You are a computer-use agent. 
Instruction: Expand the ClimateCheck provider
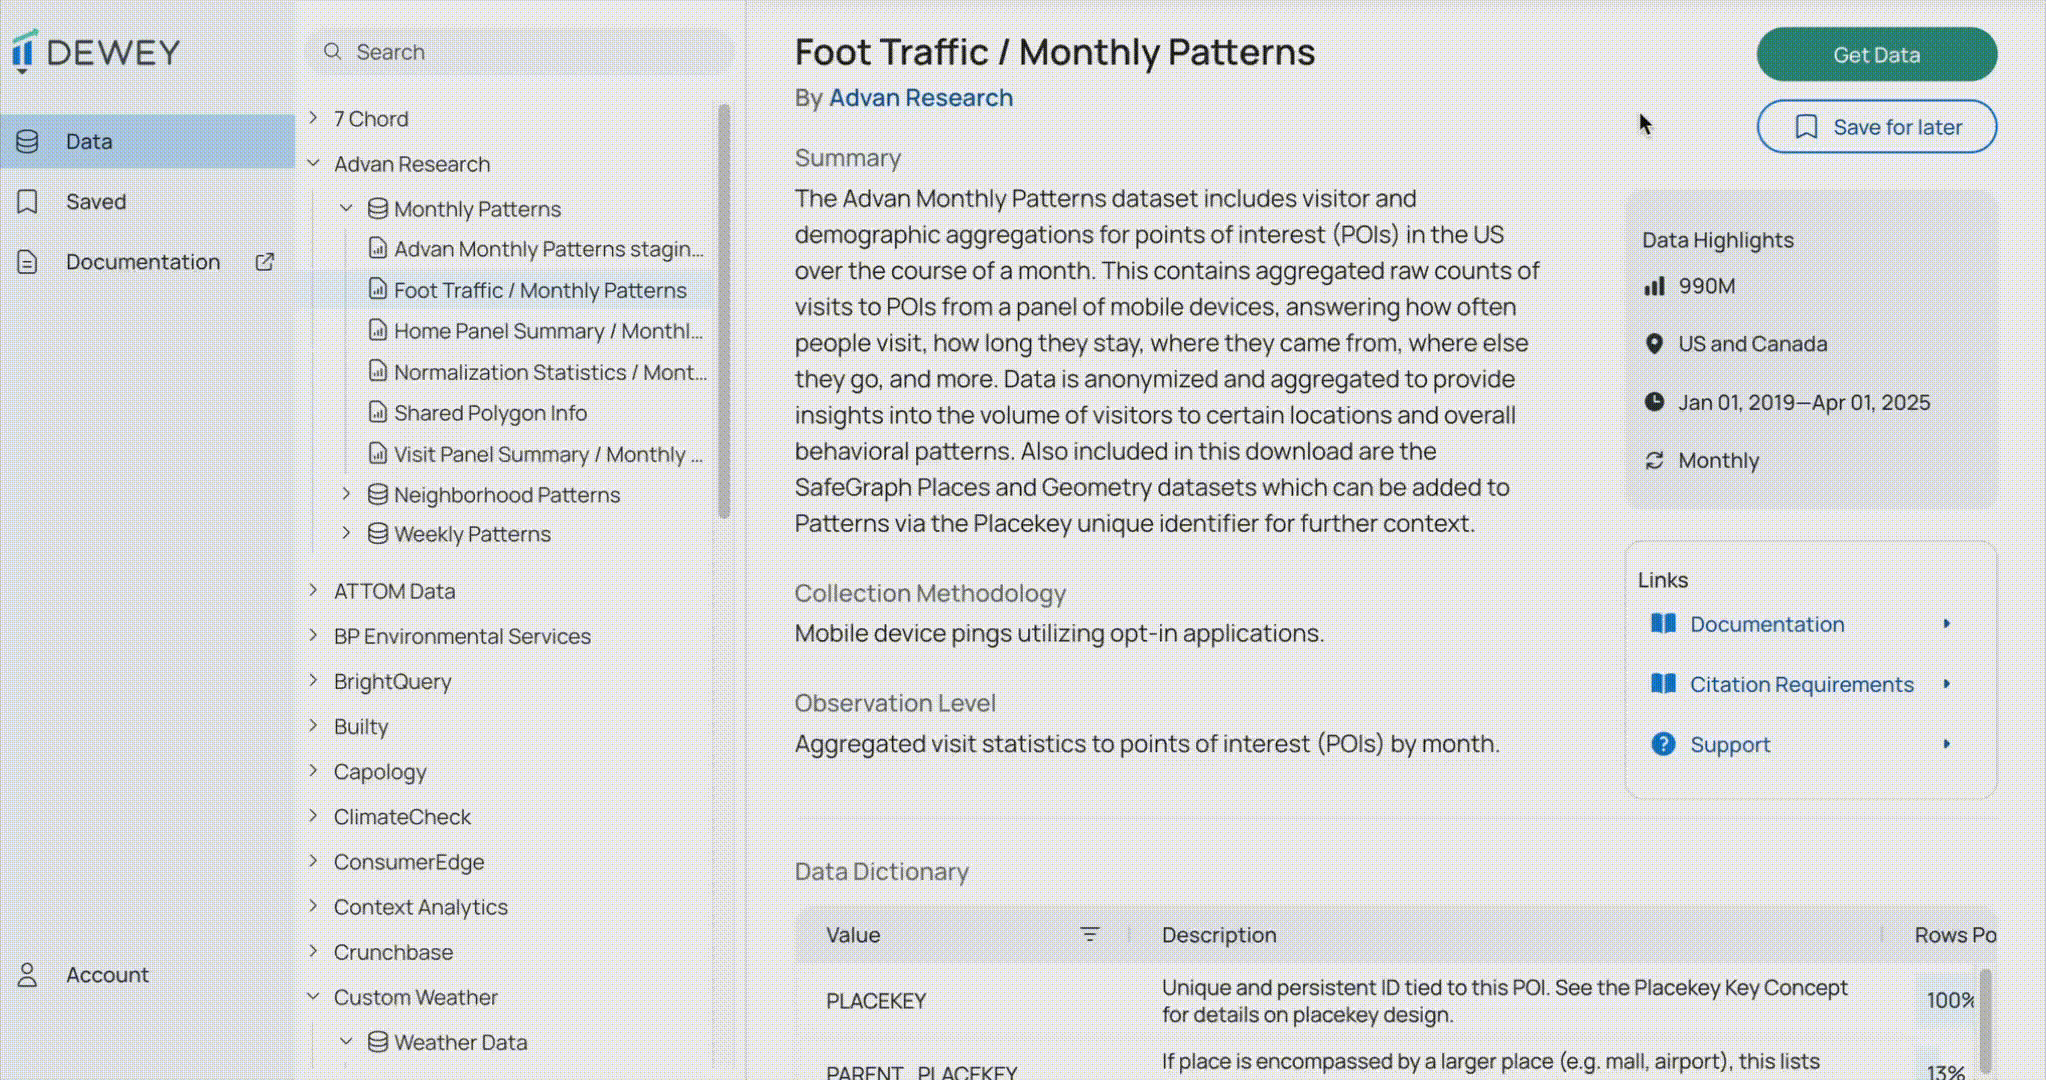point(314,816)
